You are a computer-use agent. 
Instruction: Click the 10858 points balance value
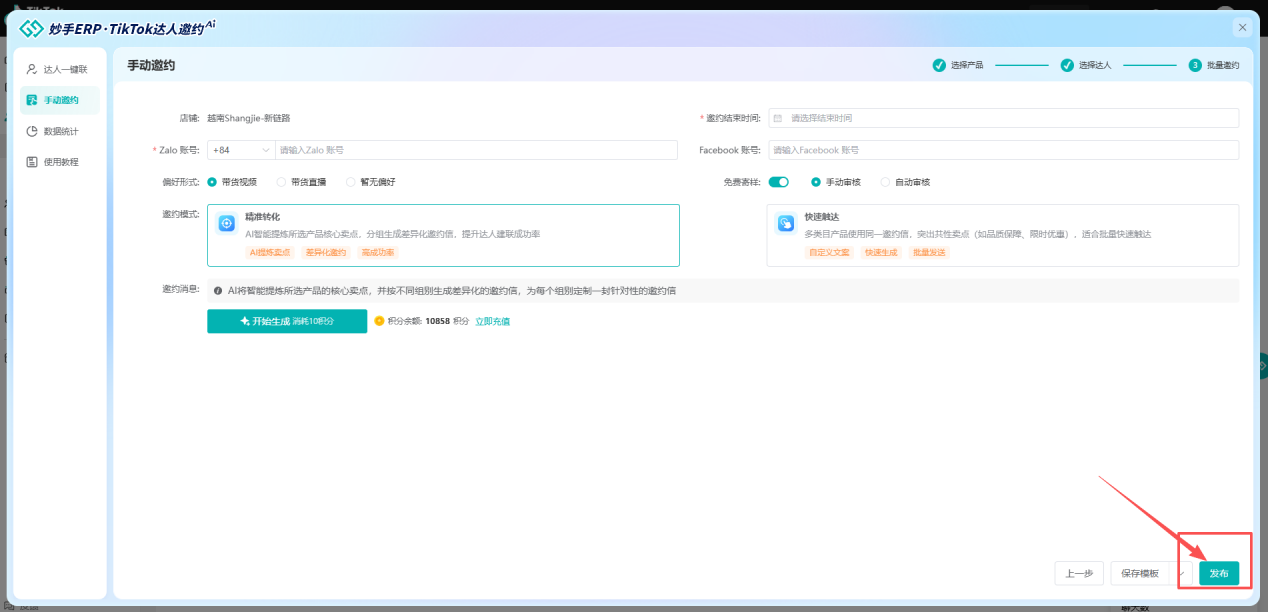click(x=438, y=321)
